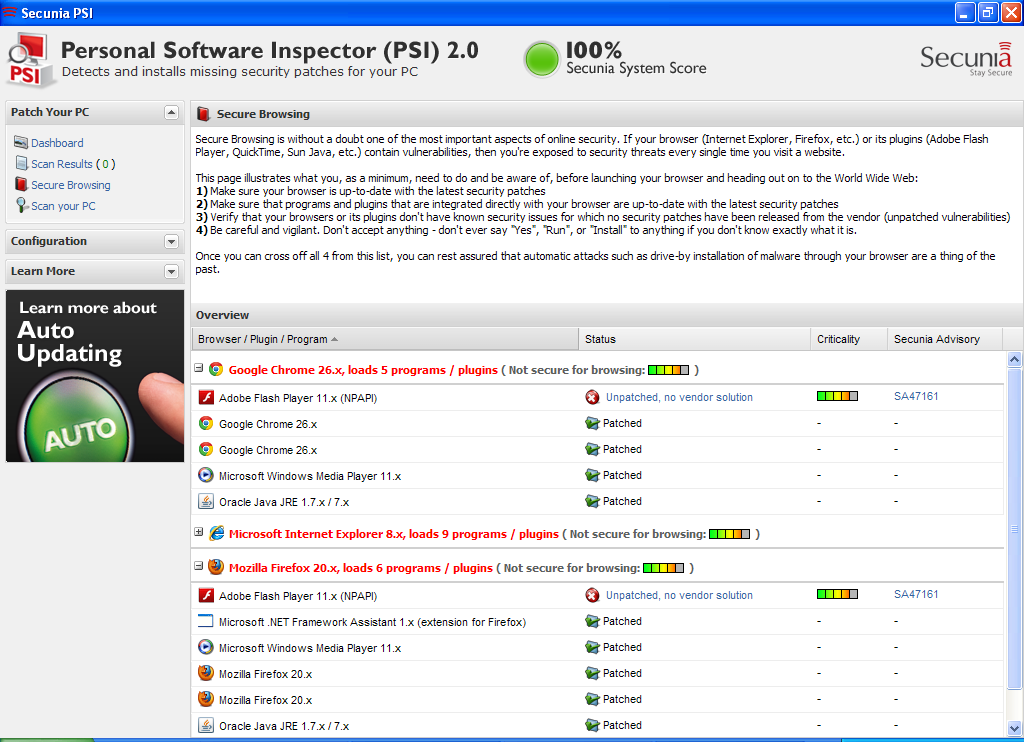This screenshot has height=742, width=1024.
Task: Click the Google Chrome group icon
Action: (216, 370)
